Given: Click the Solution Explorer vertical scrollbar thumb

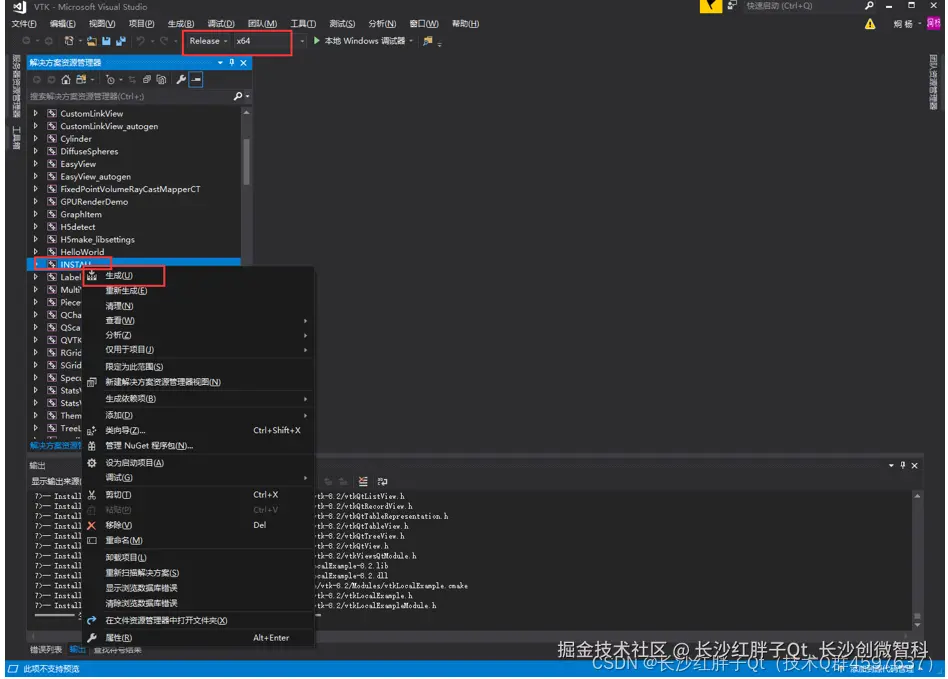Looking at the screenshot, I should tap(246, 161).
